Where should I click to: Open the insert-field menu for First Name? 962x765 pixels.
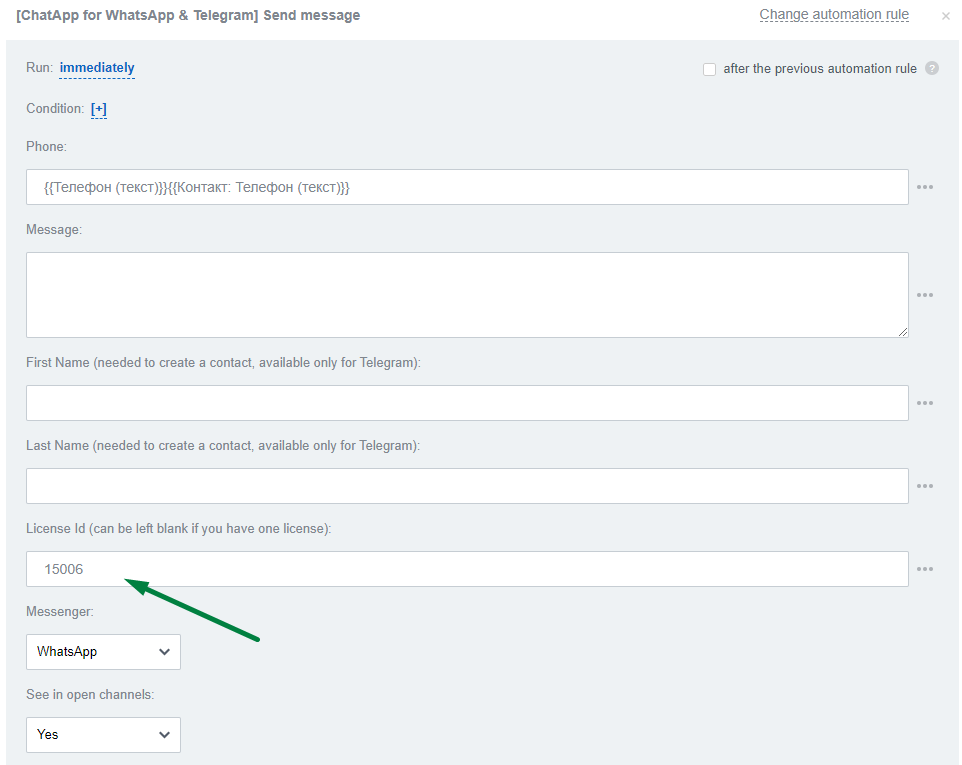tap(925, 402)
